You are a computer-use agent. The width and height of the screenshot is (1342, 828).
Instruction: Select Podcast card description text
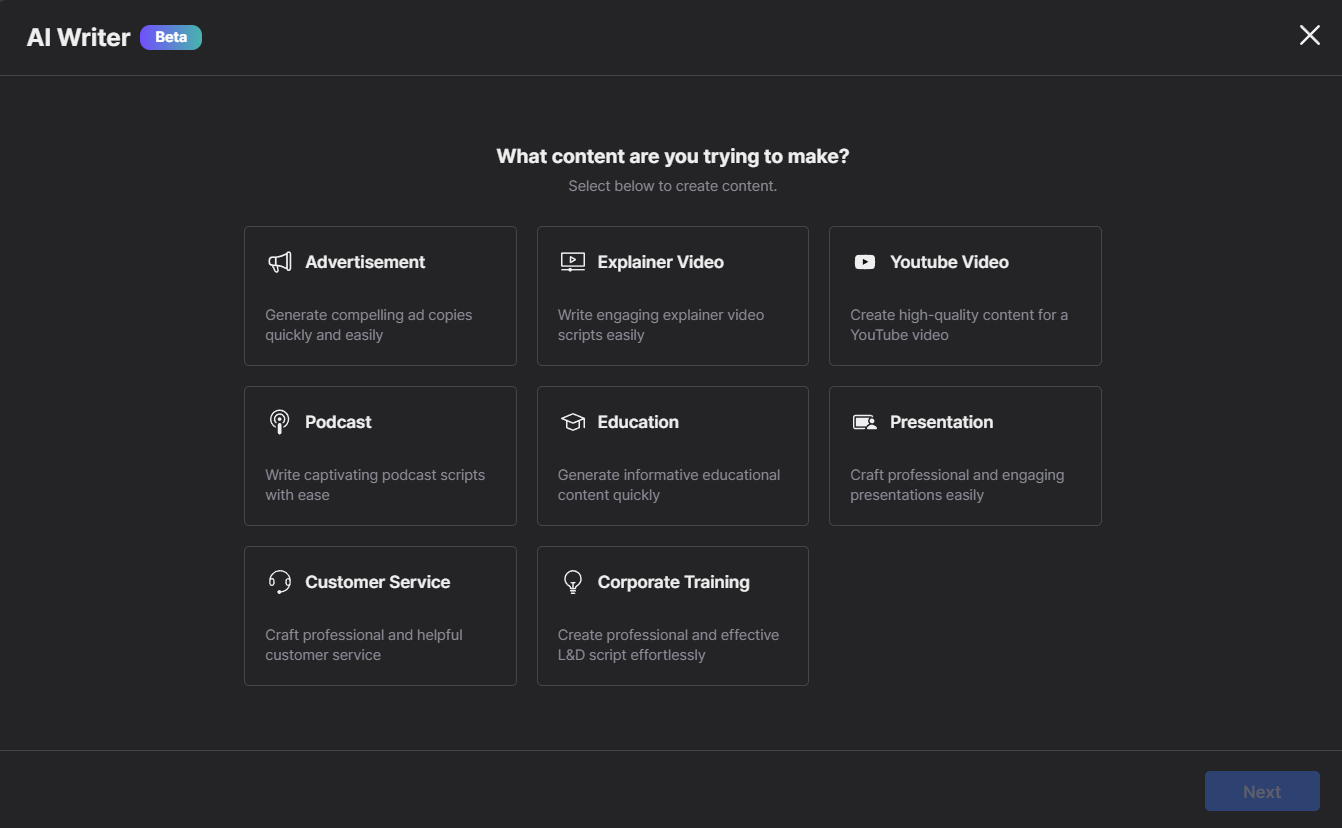coord(375,485)
